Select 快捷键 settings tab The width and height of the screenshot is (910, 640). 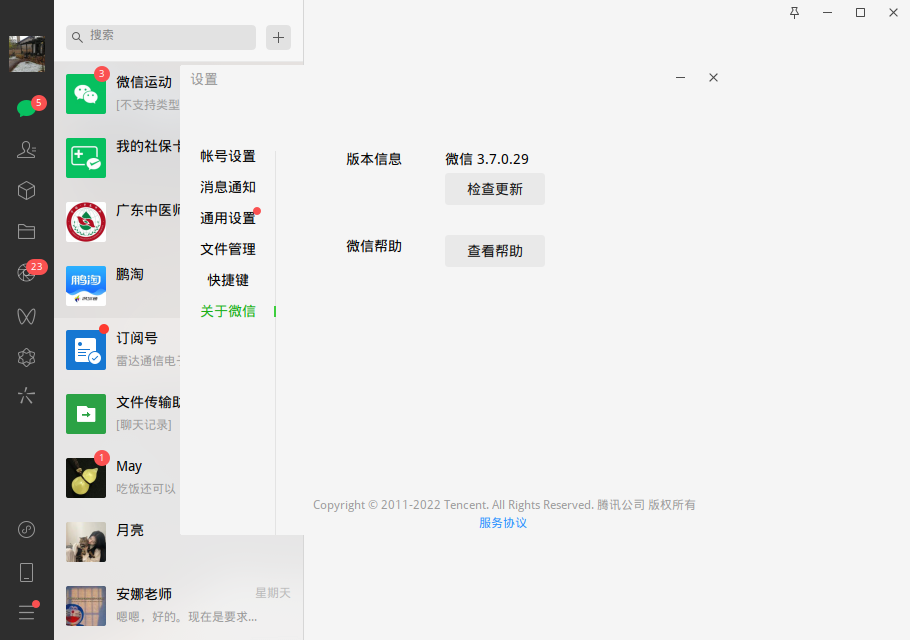[x=228, y=280]
